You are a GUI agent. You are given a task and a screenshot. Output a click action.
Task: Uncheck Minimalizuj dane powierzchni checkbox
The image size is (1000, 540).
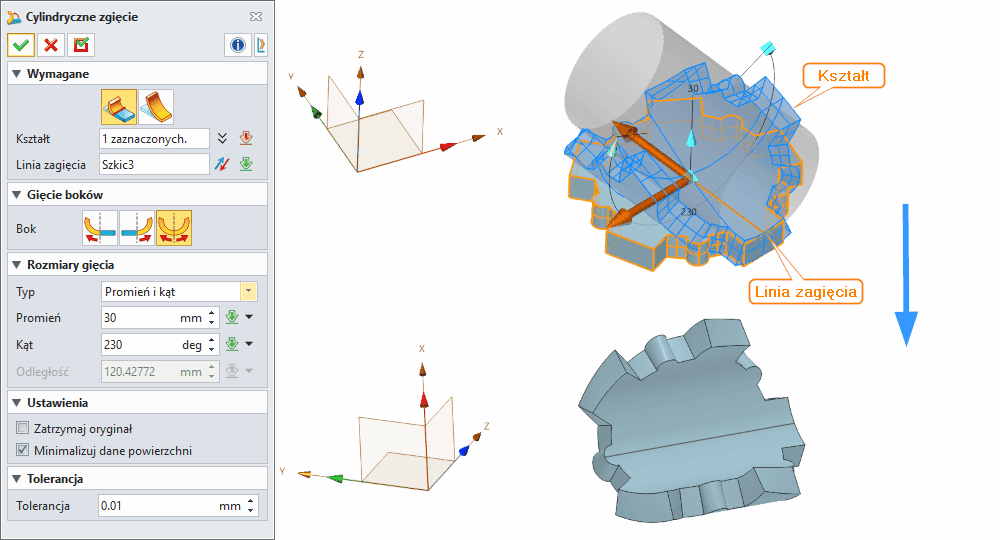tap(23, 449)
